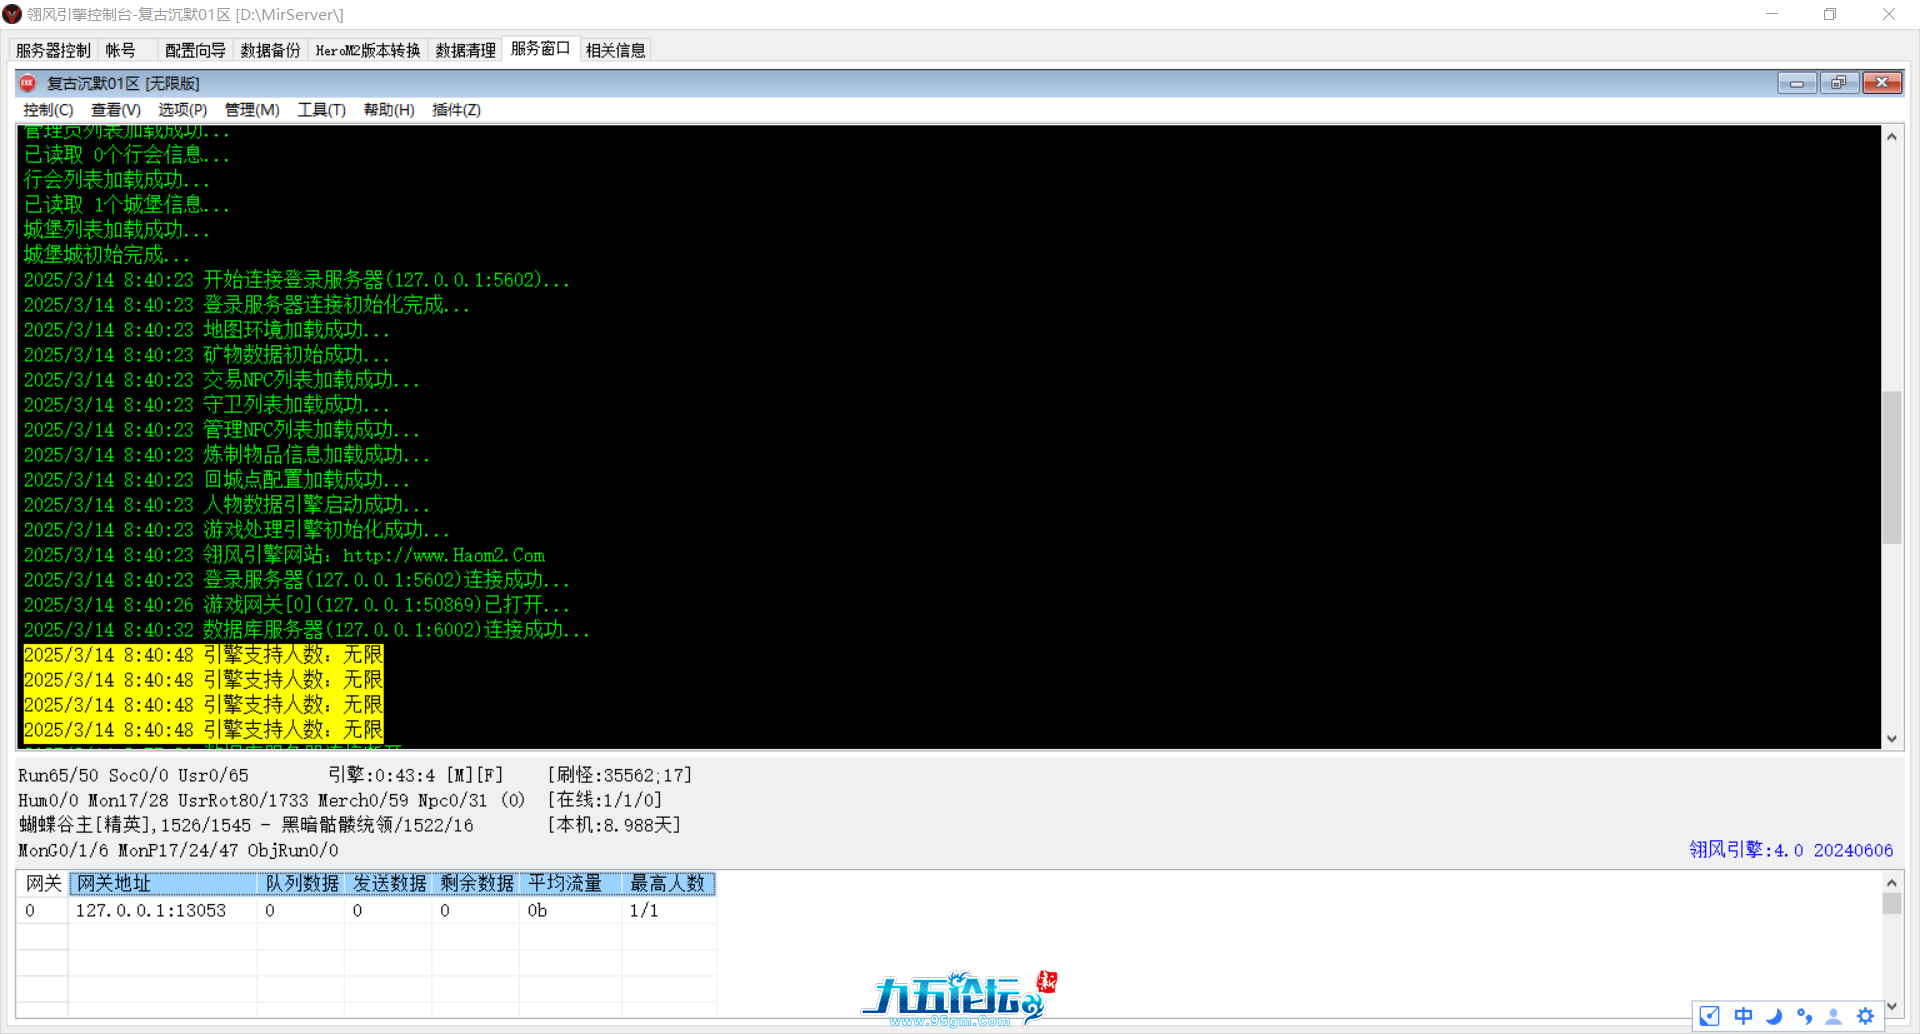Viewport: 1920px width, 1034px height.
Task: Open the HeroM2版本转换 tab
Action: click(x=368, y=50)
